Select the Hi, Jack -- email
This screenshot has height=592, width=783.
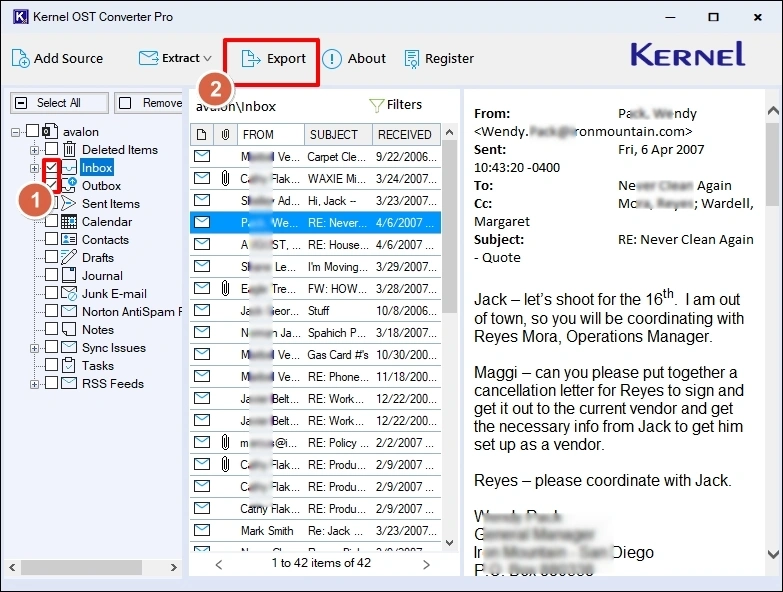[315, 201]
